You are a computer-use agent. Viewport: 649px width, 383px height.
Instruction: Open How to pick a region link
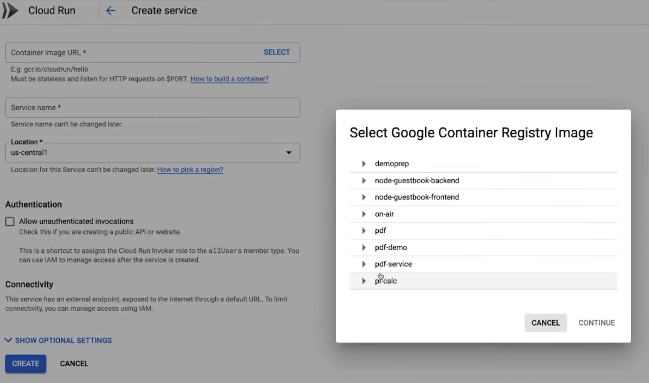coord(190,170)
